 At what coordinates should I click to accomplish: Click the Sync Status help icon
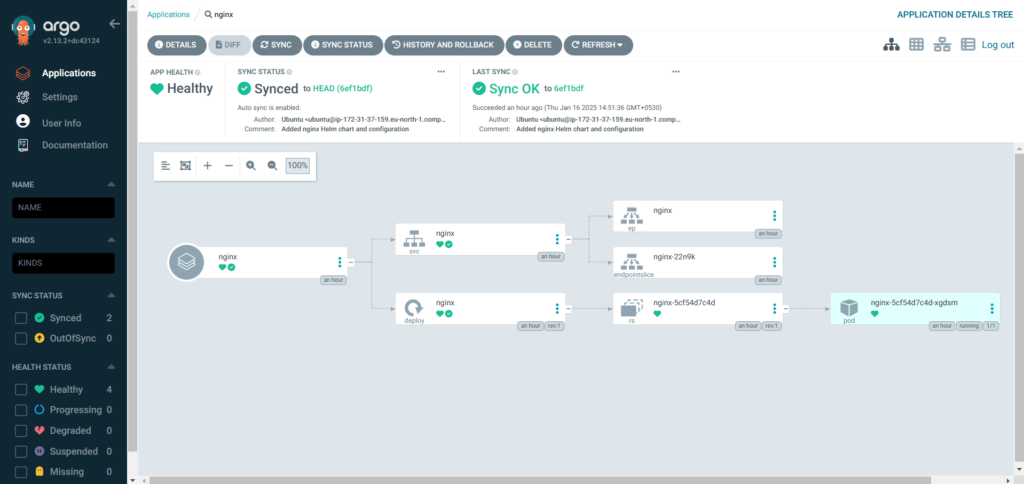(289, 73)
